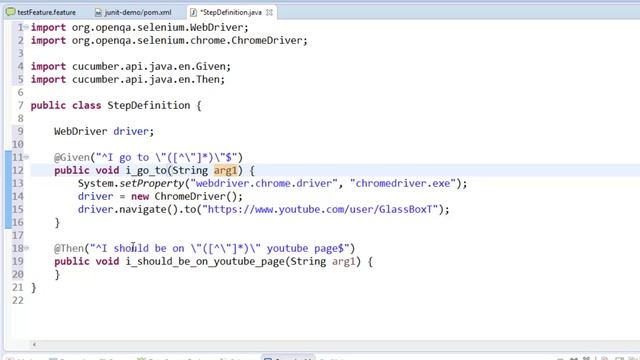Click the i_go_to method name
Viewport: 640px width, 360px height.
tap(146, 170)
